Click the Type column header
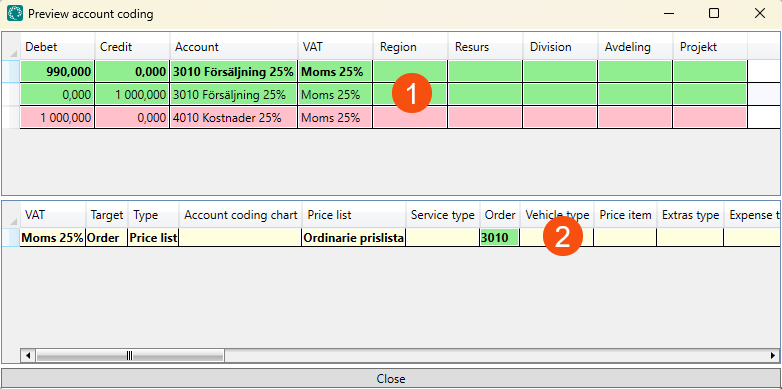The height and width of the screenshot is (389, 782). 153,215
